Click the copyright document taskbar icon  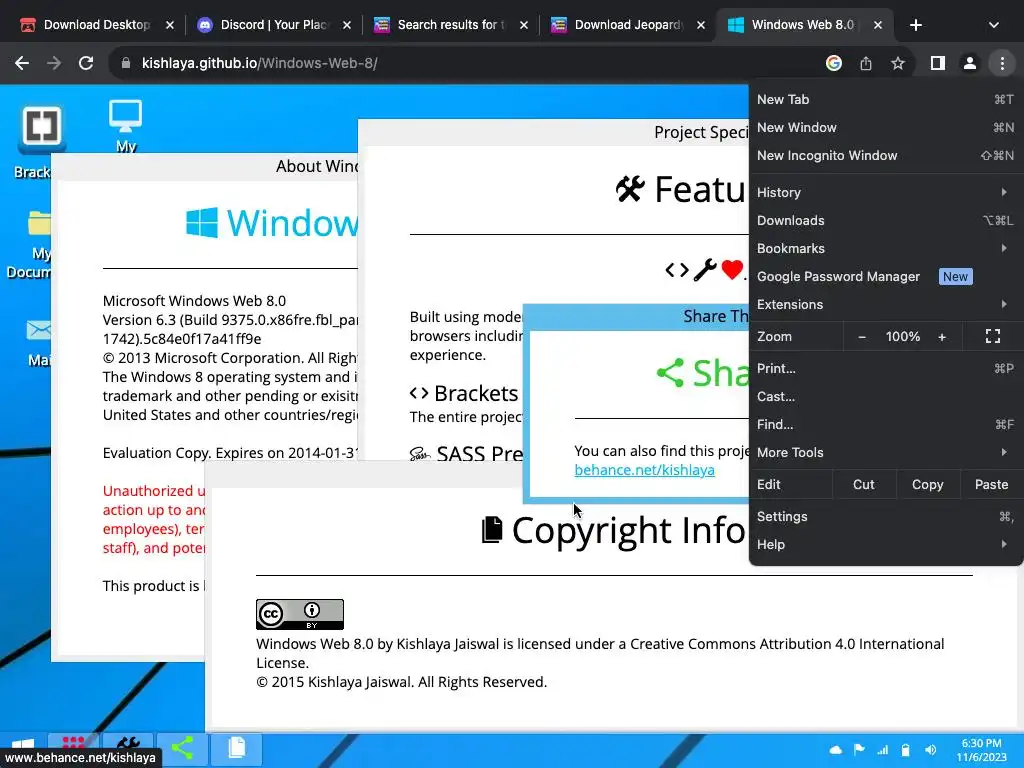(236, 748)
